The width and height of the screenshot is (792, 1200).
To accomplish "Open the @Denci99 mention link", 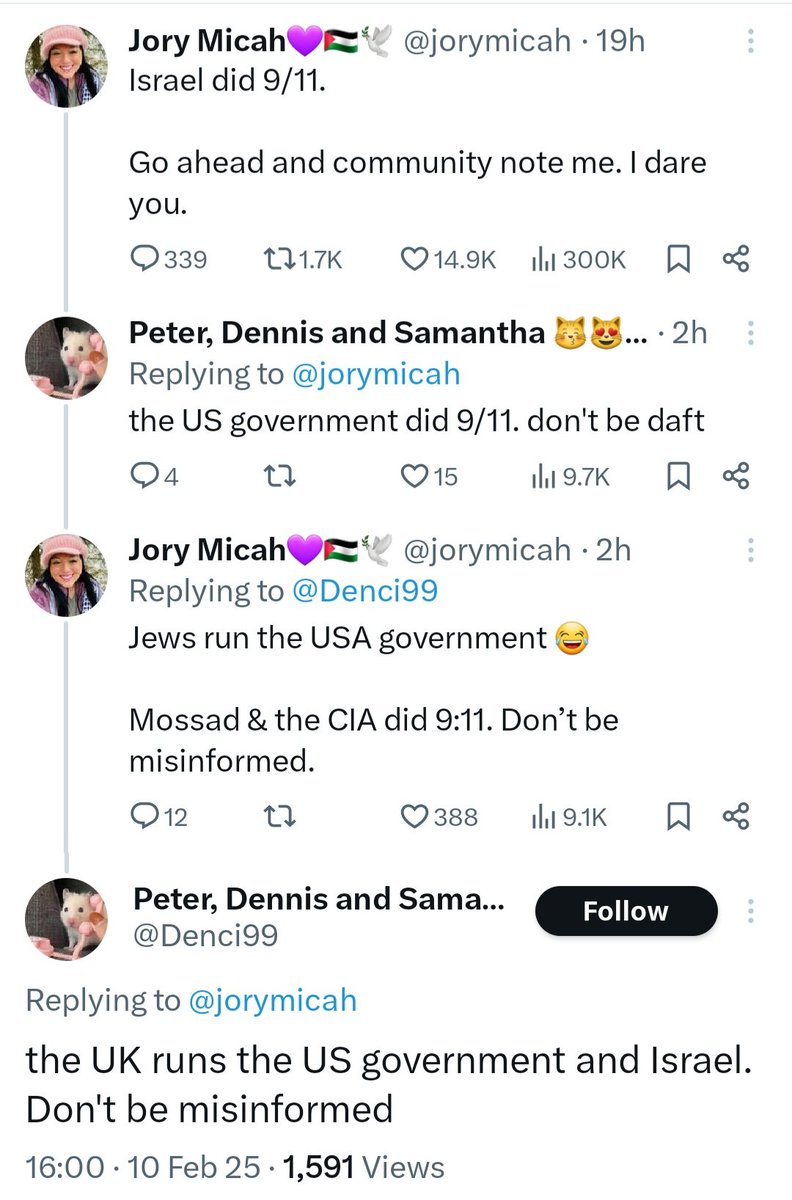I will (x=364, y=591).
